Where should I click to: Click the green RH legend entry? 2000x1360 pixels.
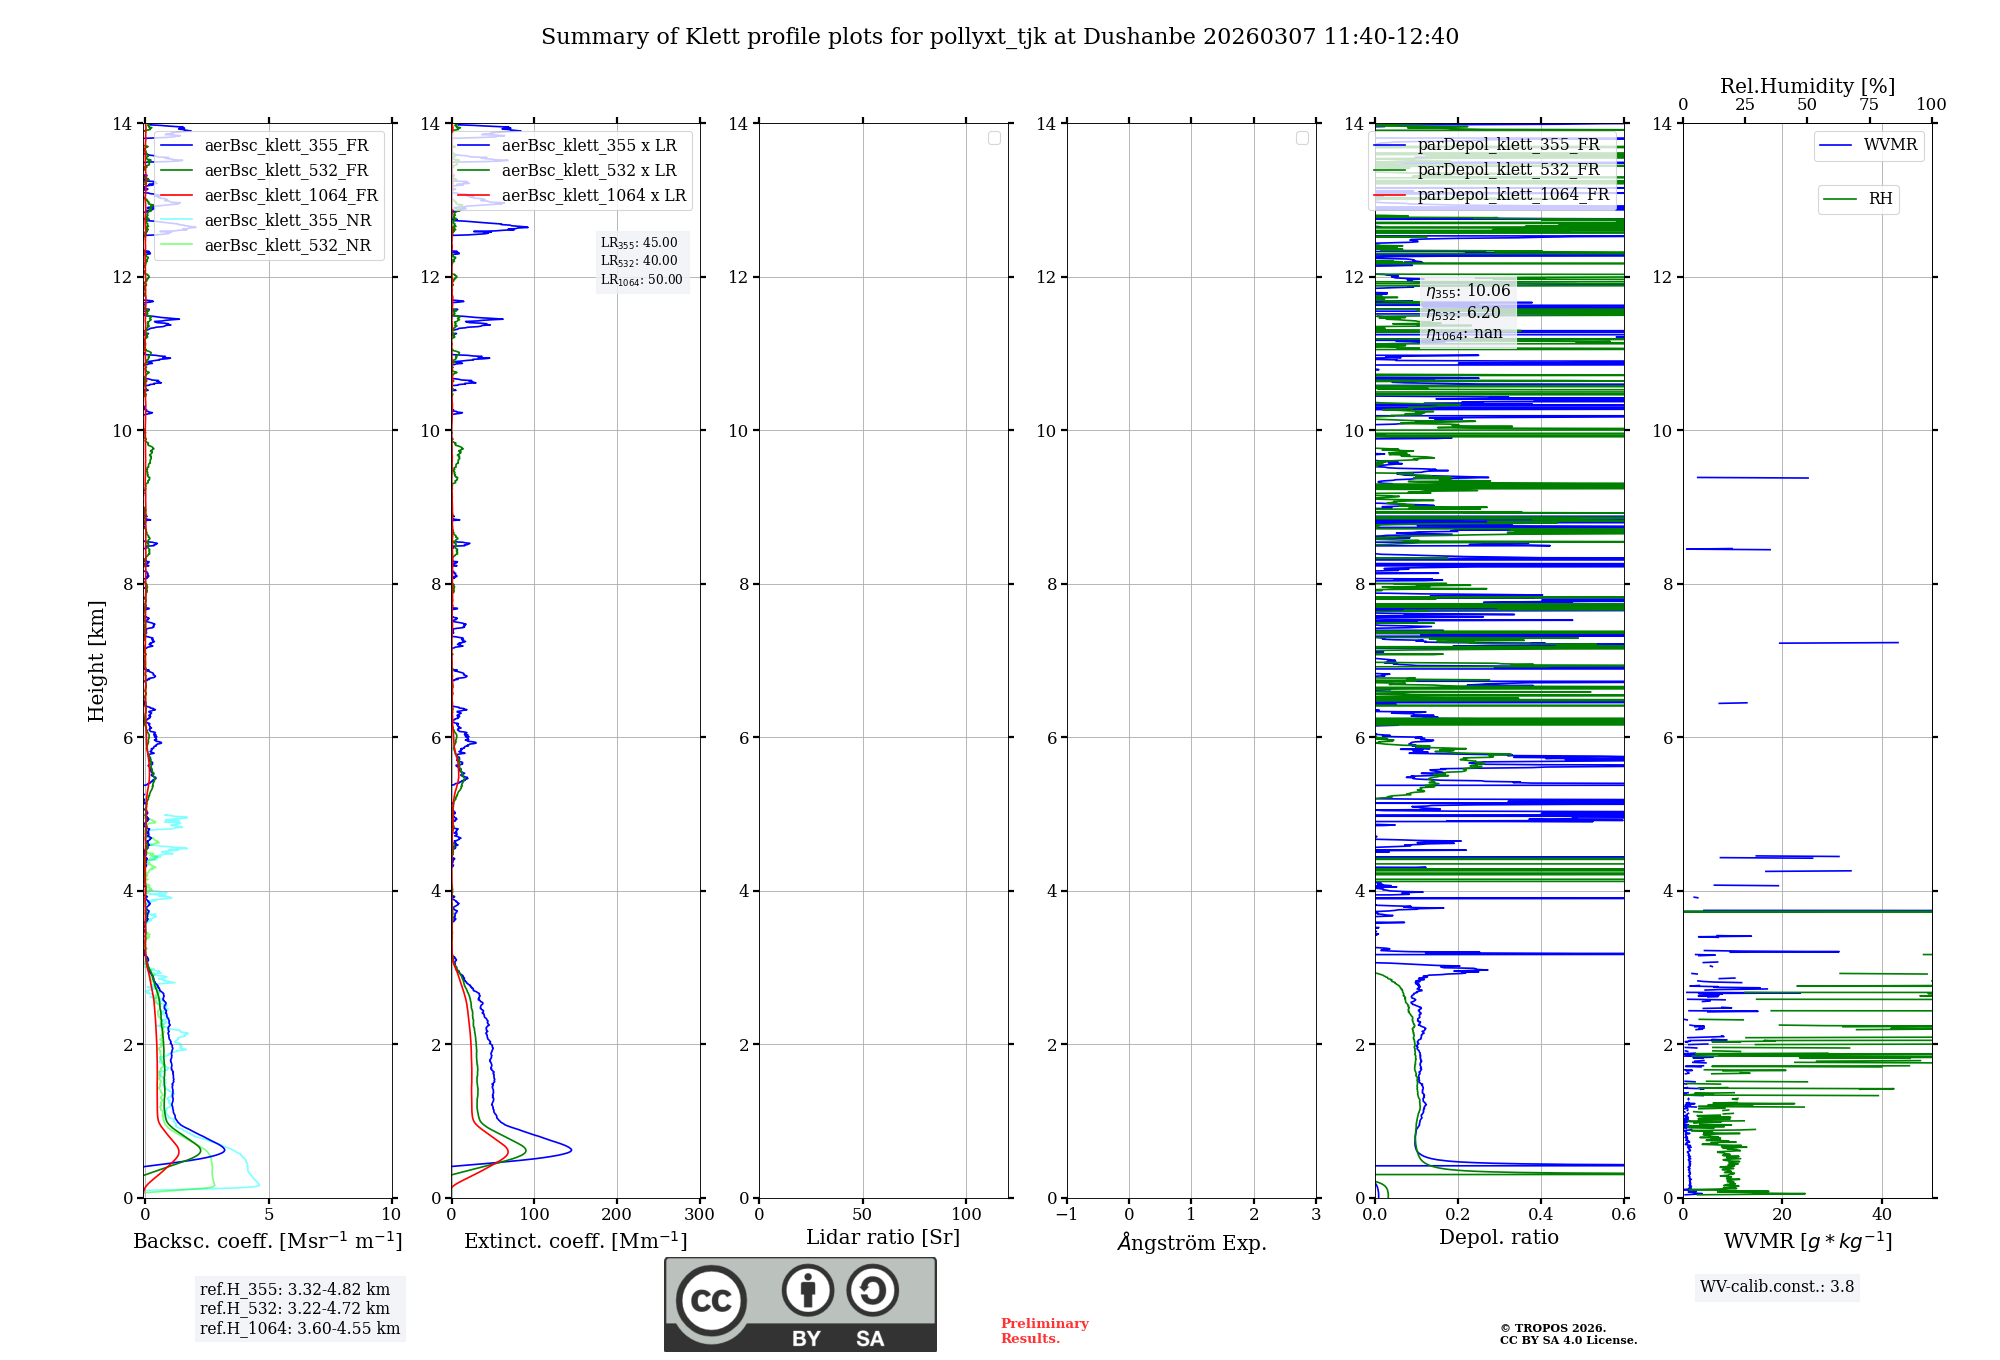[x=1879, y=199]
